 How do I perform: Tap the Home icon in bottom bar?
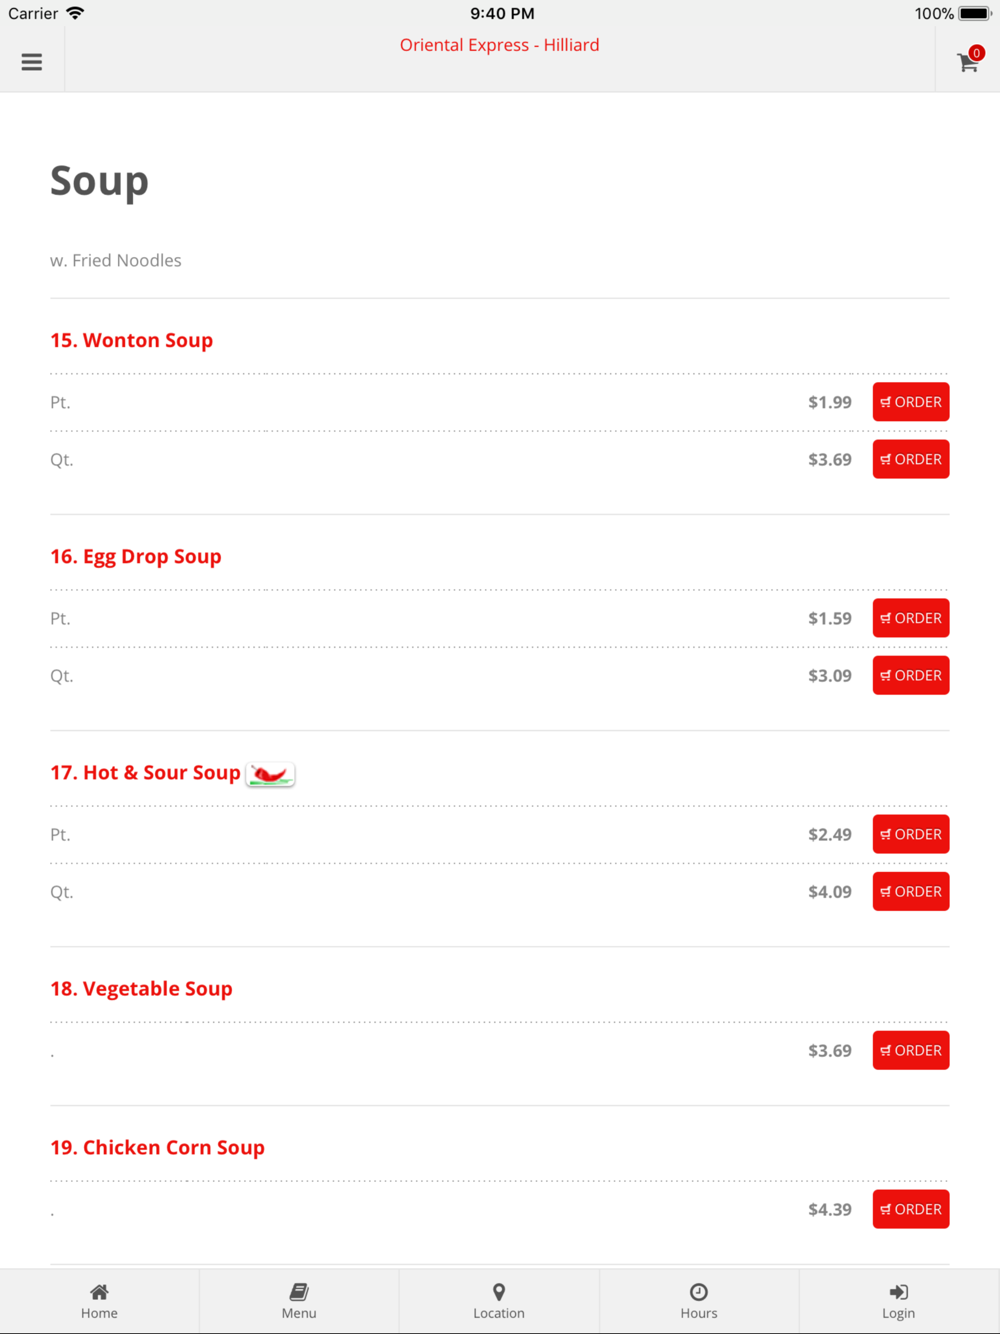click(x=99, y=1292)
